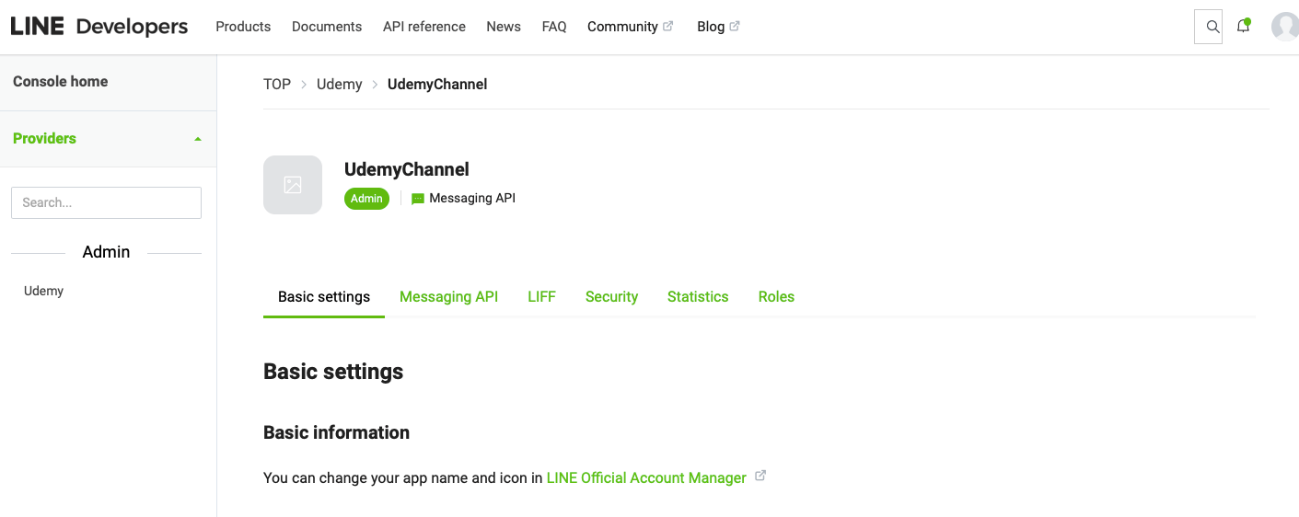The image size is (1299, 517).
Task: Click the LINE Developers logo
Action: coord(99,27)
